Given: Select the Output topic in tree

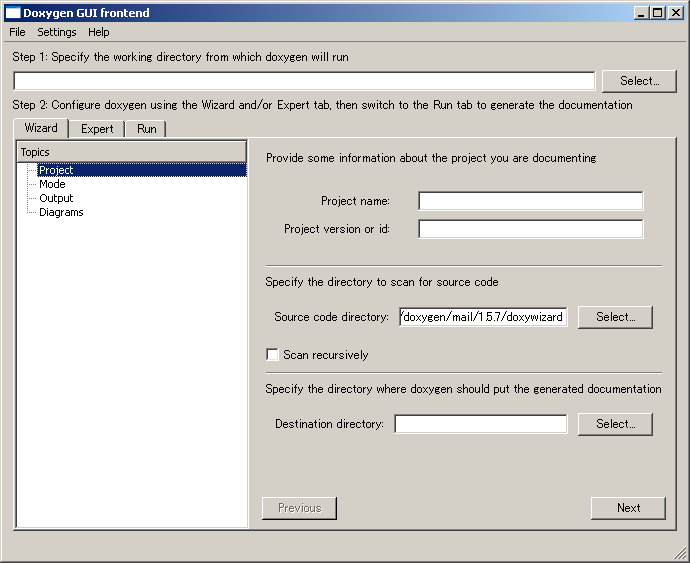Looking at the screenshot, I should point(56,198).
